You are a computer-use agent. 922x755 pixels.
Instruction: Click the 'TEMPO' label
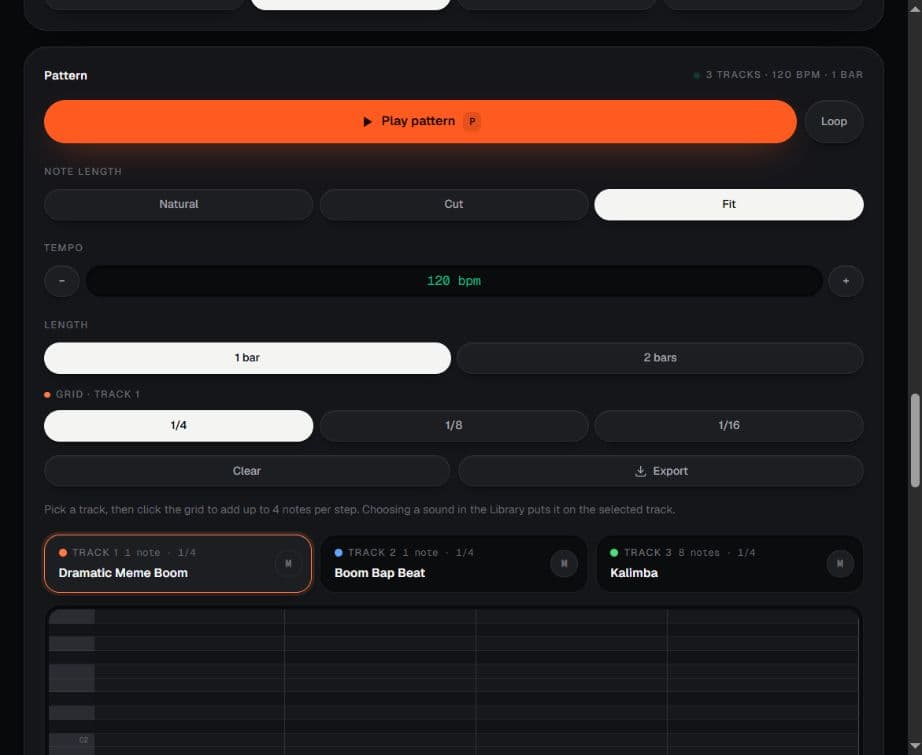pos(64,248)
